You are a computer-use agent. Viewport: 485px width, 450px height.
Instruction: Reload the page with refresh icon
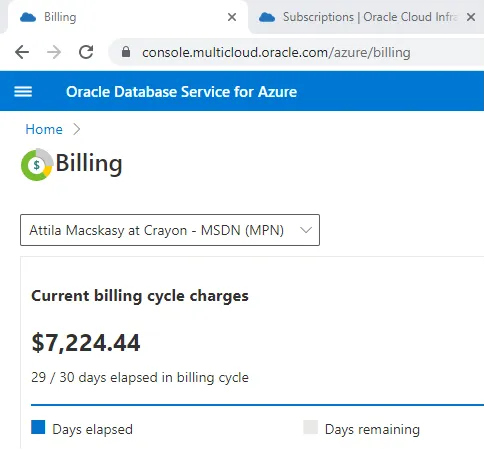click(86, 52)
